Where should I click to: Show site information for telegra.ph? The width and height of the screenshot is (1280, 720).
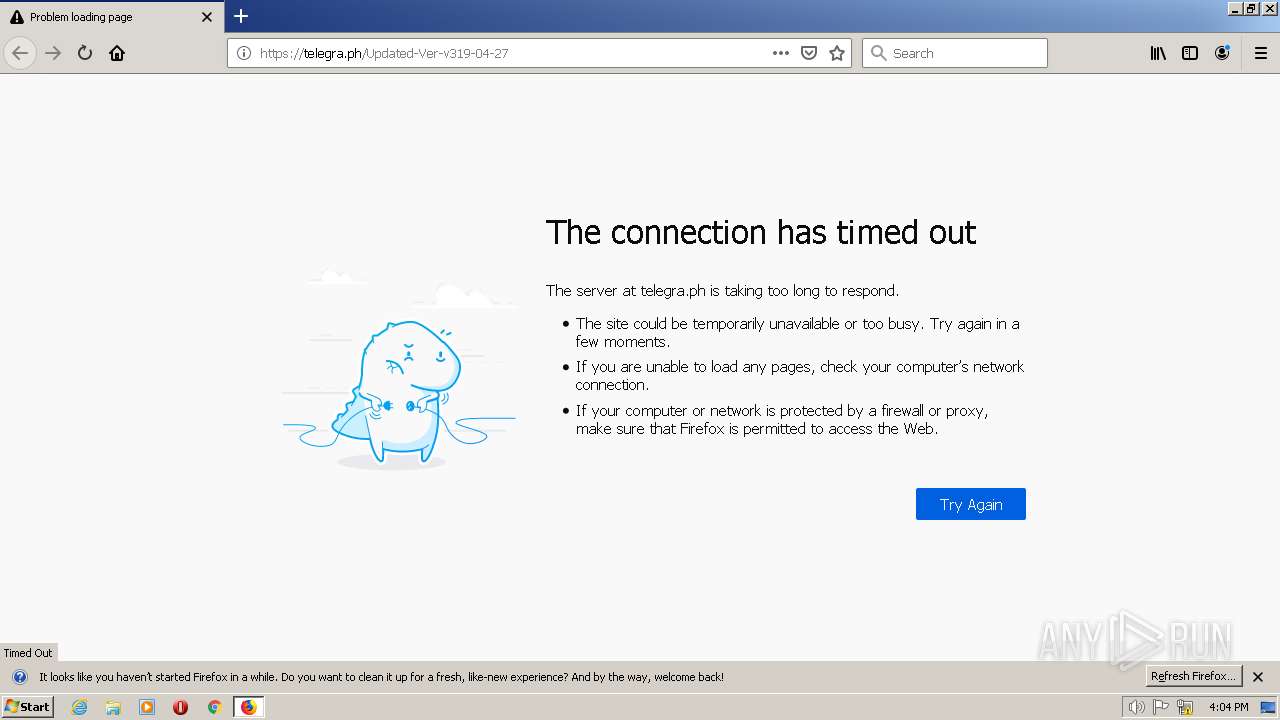[243, 53]
